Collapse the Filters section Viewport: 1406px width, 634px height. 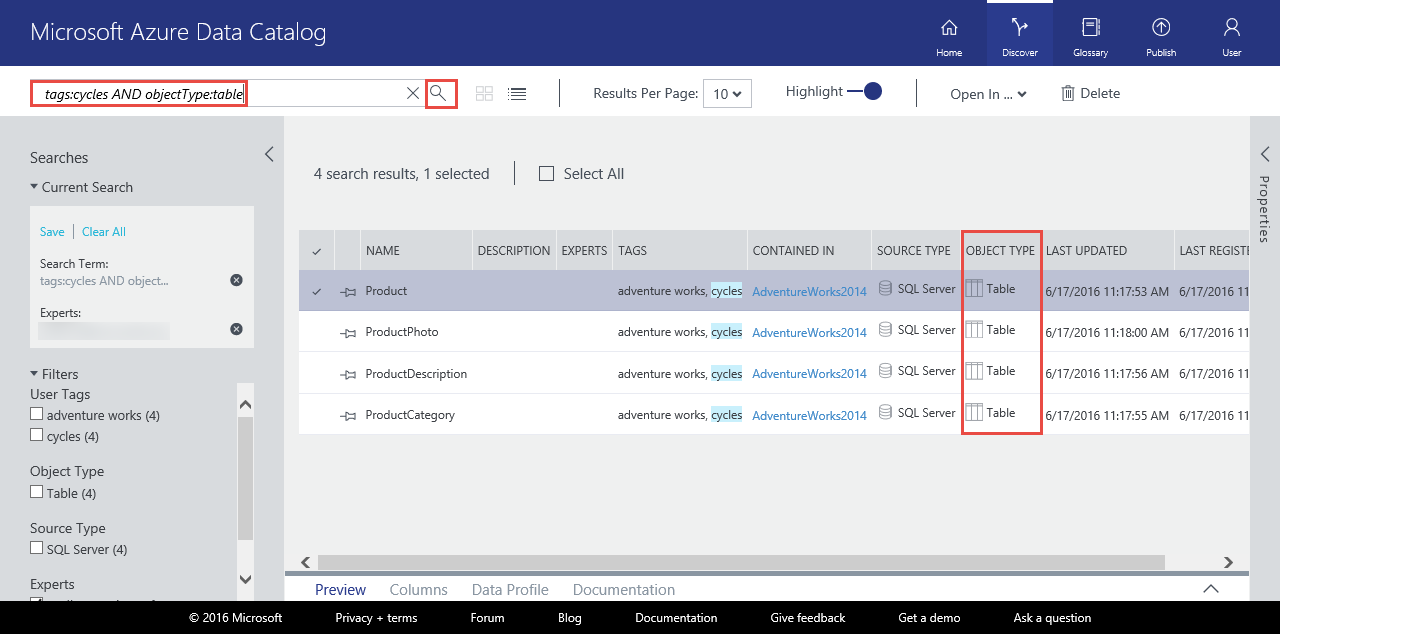tap(35, 374)
